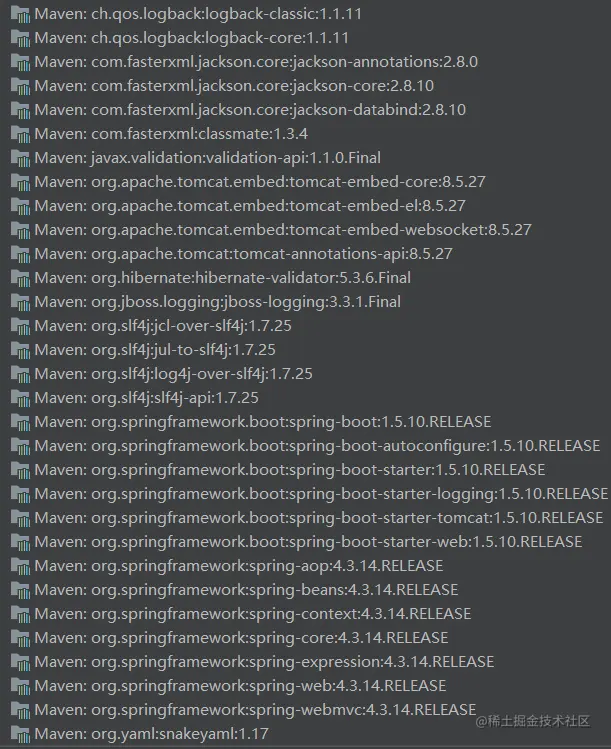This screenshot has height=749, width=611.
Task: Click library icon beside spring-boot-autoconfigure:1.5.10.RELEASE
Action: (x=20, y=446)
